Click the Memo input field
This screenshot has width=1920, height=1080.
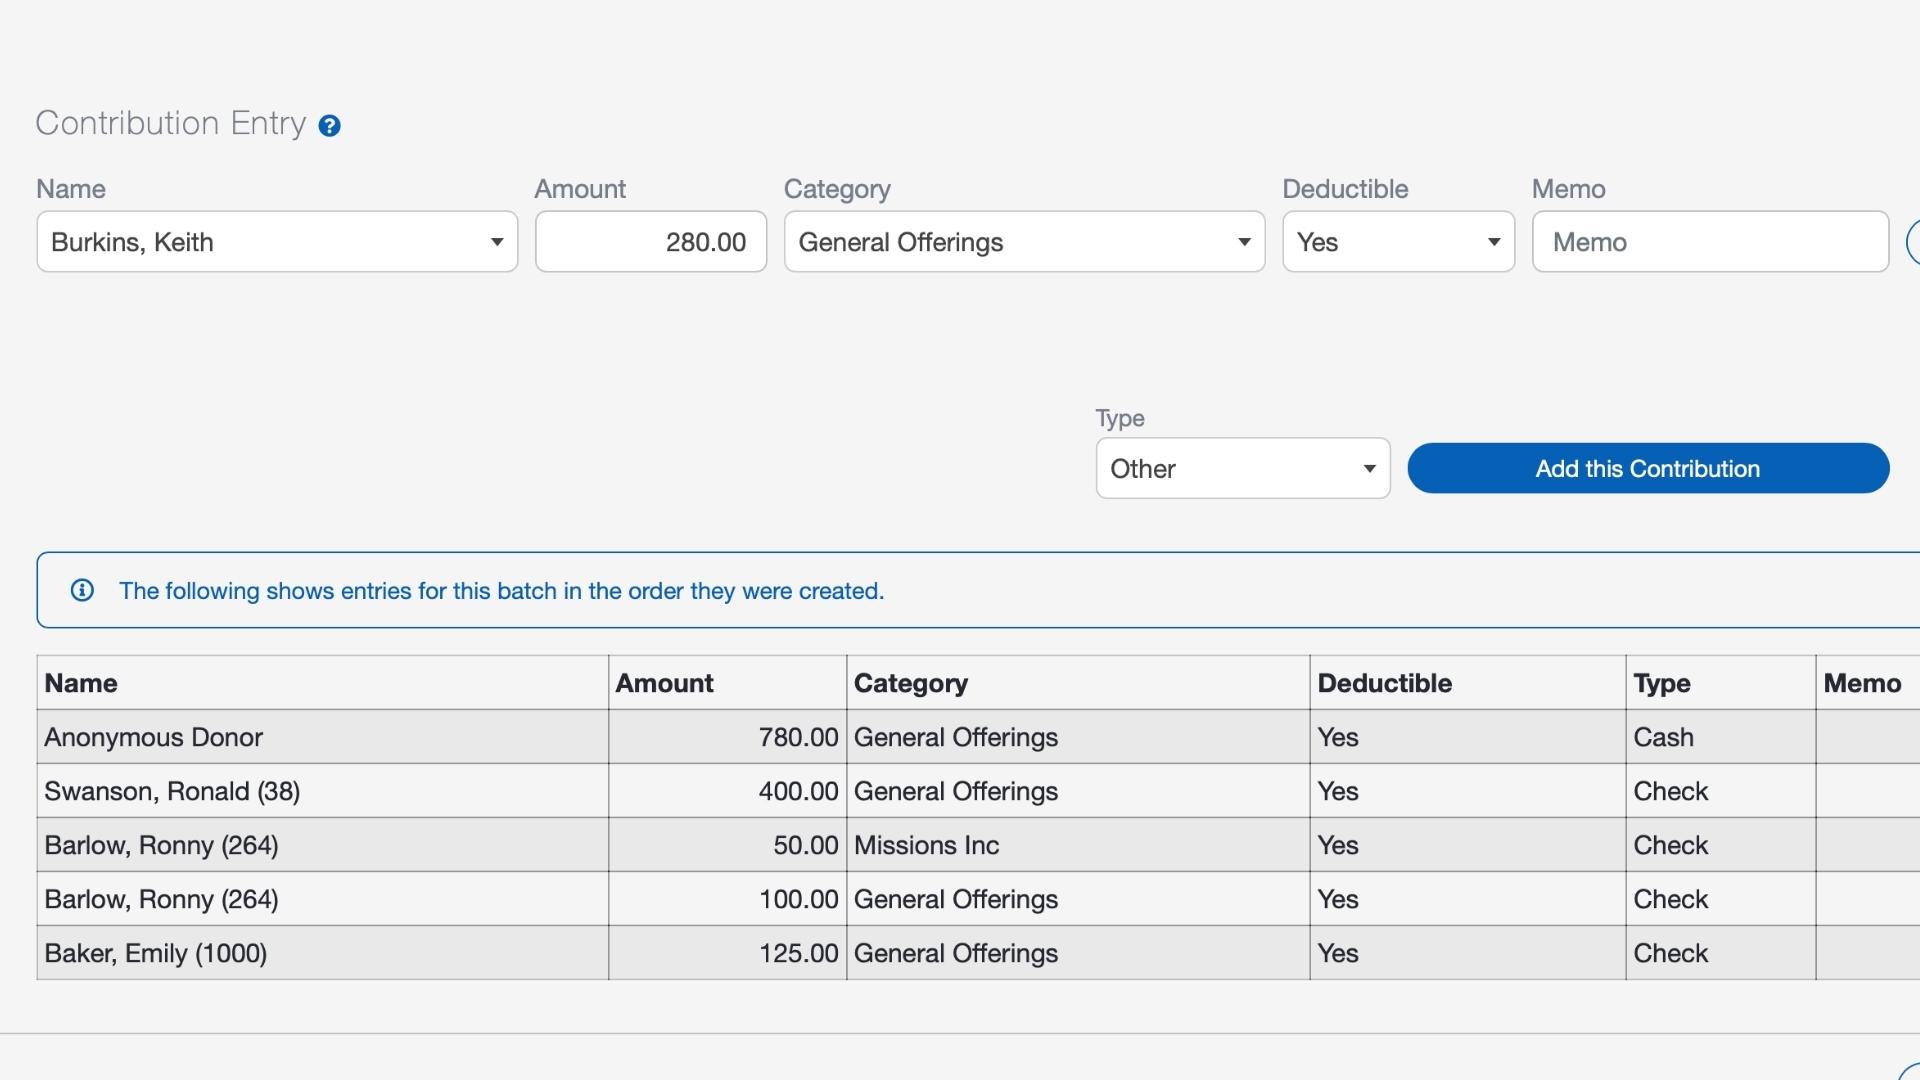(1710, 241)
